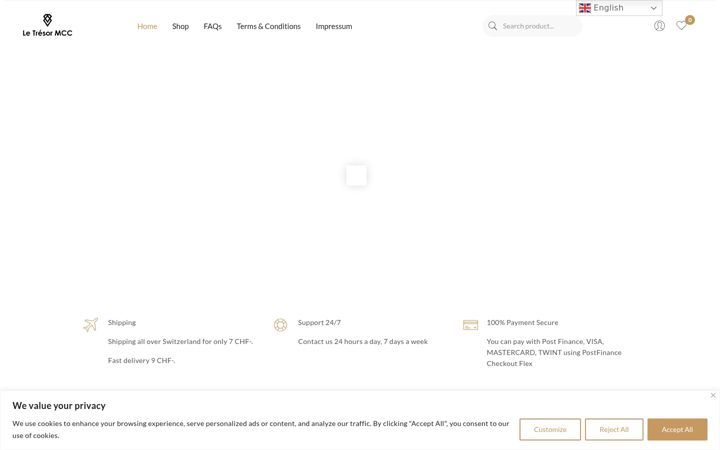The height and width of the screenshot is (450, 720).
Task: Click the search magnifier icon
Action: click(492, 26)
